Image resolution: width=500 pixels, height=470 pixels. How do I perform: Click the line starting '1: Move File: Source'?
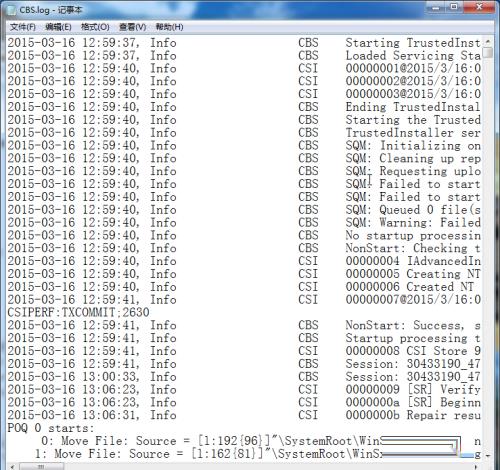click(258, 454)
